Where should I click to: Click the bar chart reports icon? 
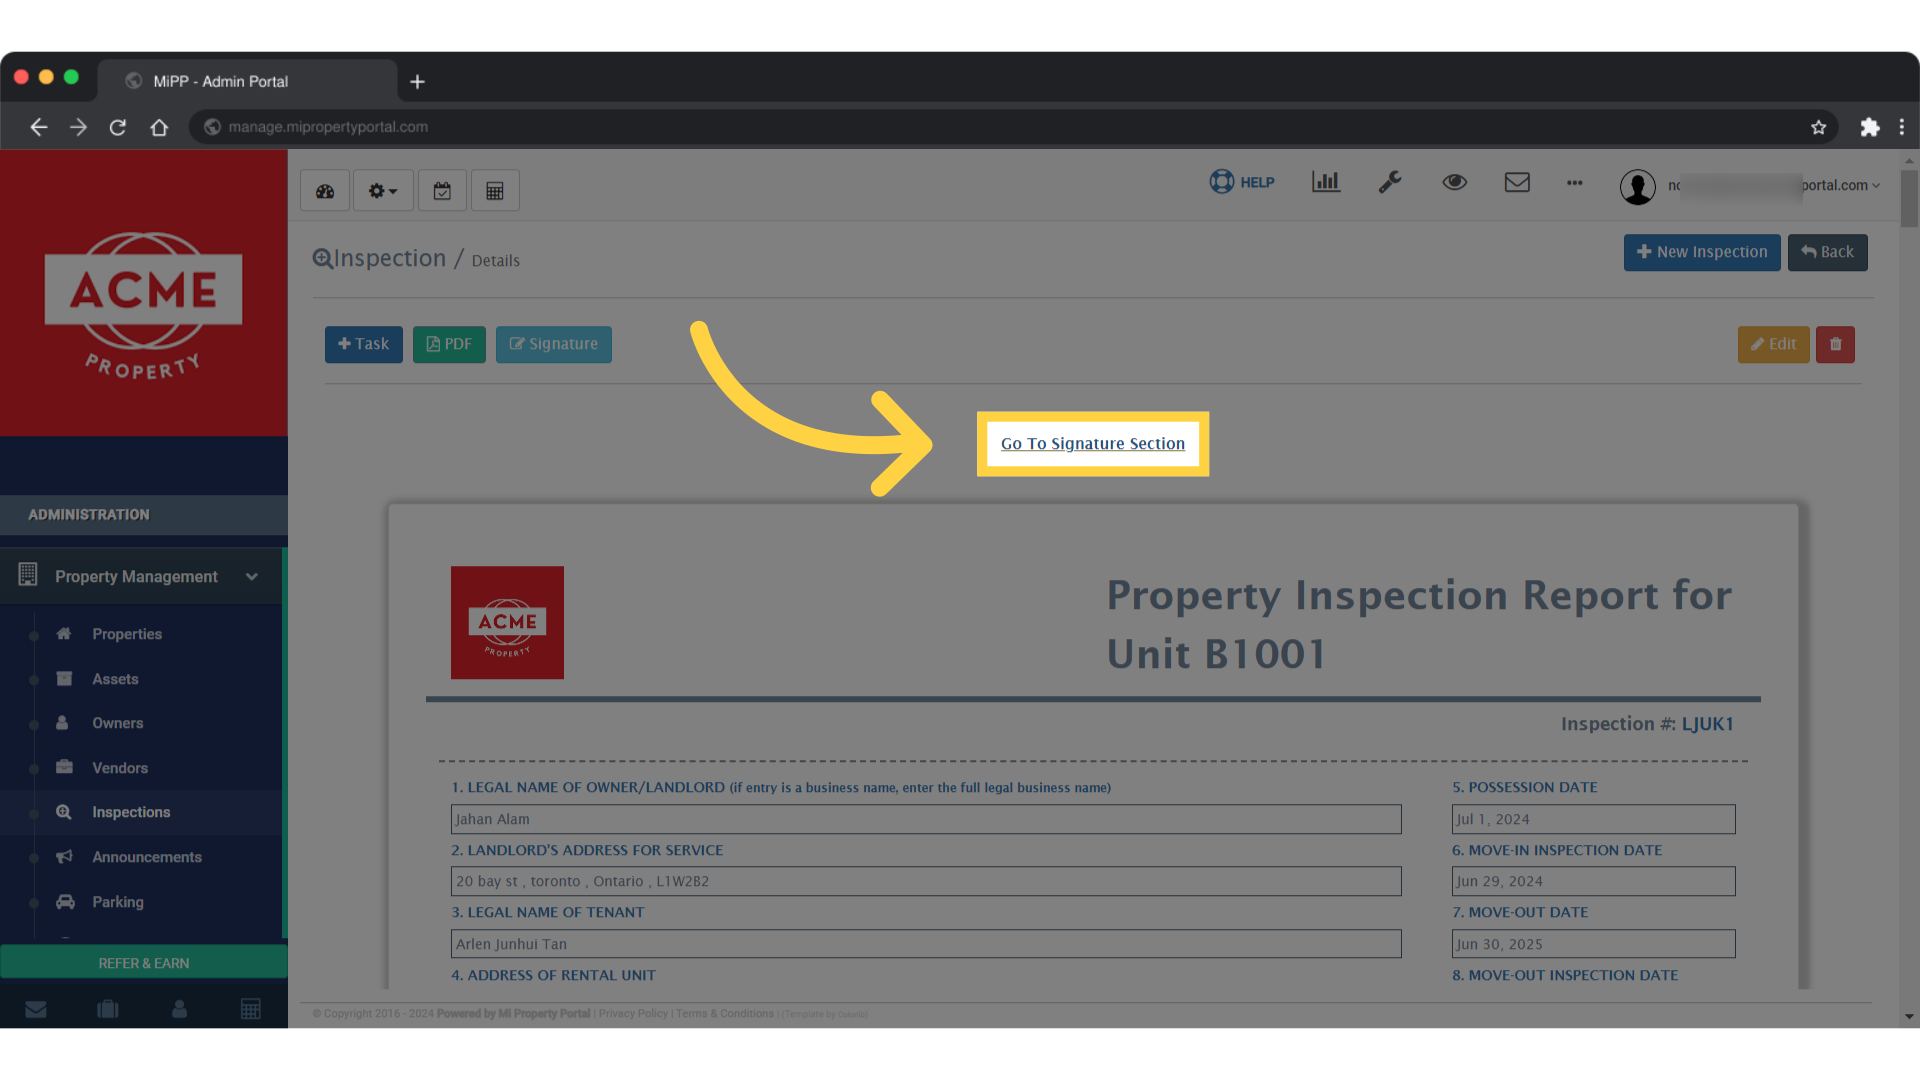pyautogui.click(x=1325, y=182)
